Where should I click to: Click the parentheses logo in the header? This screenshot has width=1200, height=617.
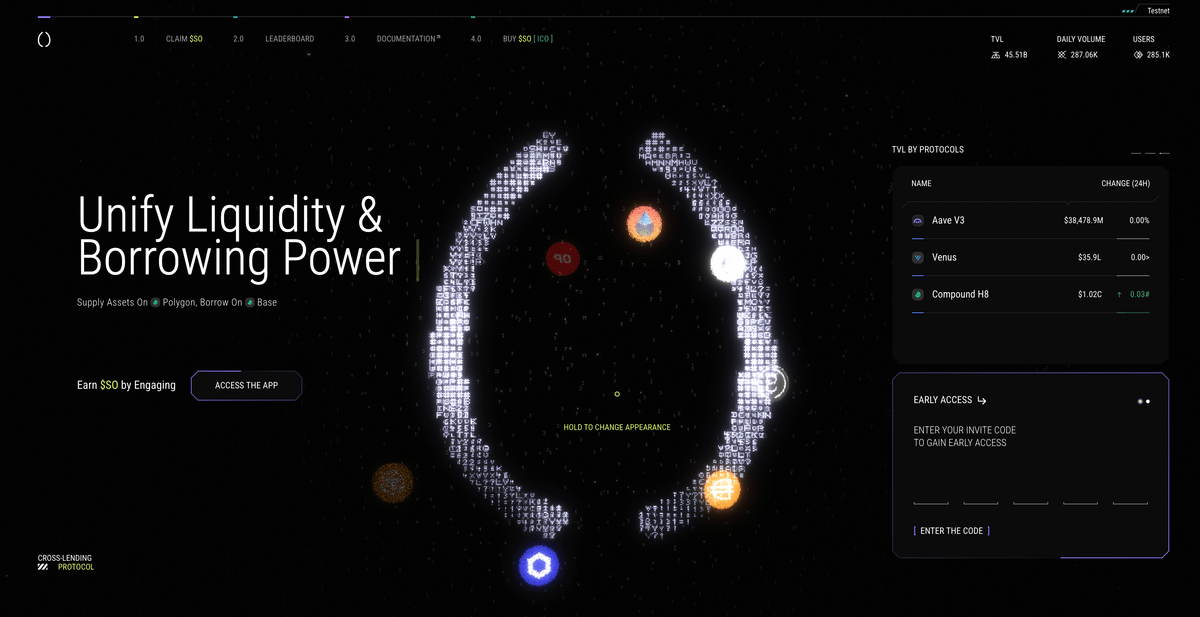click(43, 39)
